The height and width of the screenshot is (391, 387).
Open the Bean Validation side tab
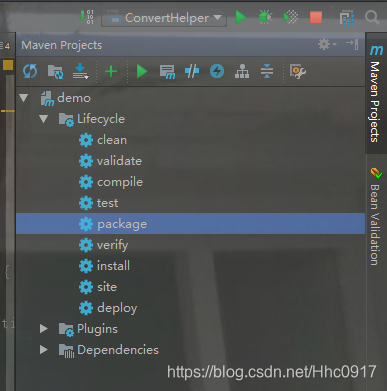tap(376, 217)
